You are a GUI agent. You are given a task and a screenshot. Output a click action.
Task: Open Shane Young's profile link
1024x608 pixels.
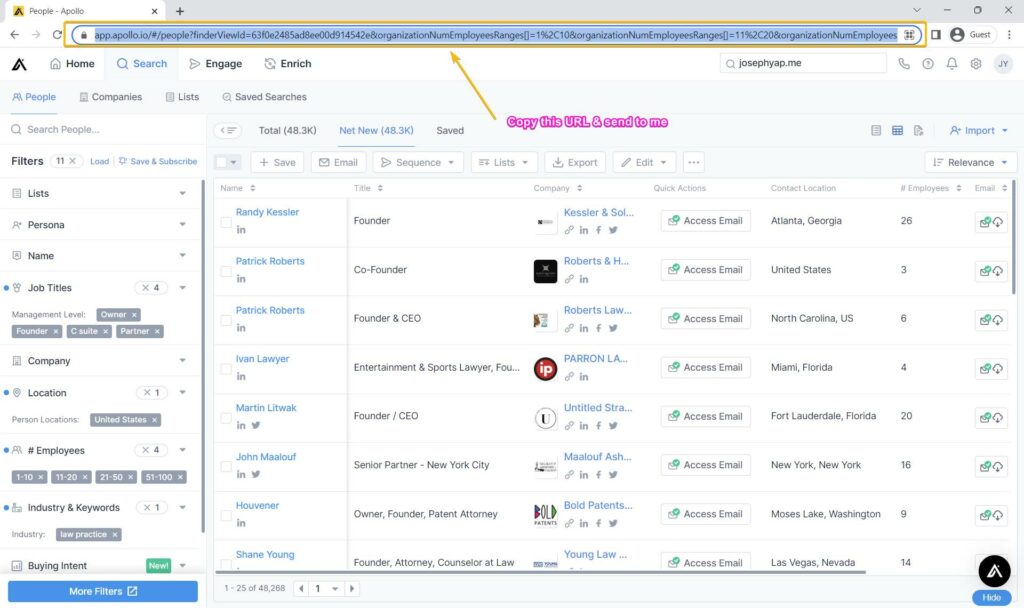(265, 554)
